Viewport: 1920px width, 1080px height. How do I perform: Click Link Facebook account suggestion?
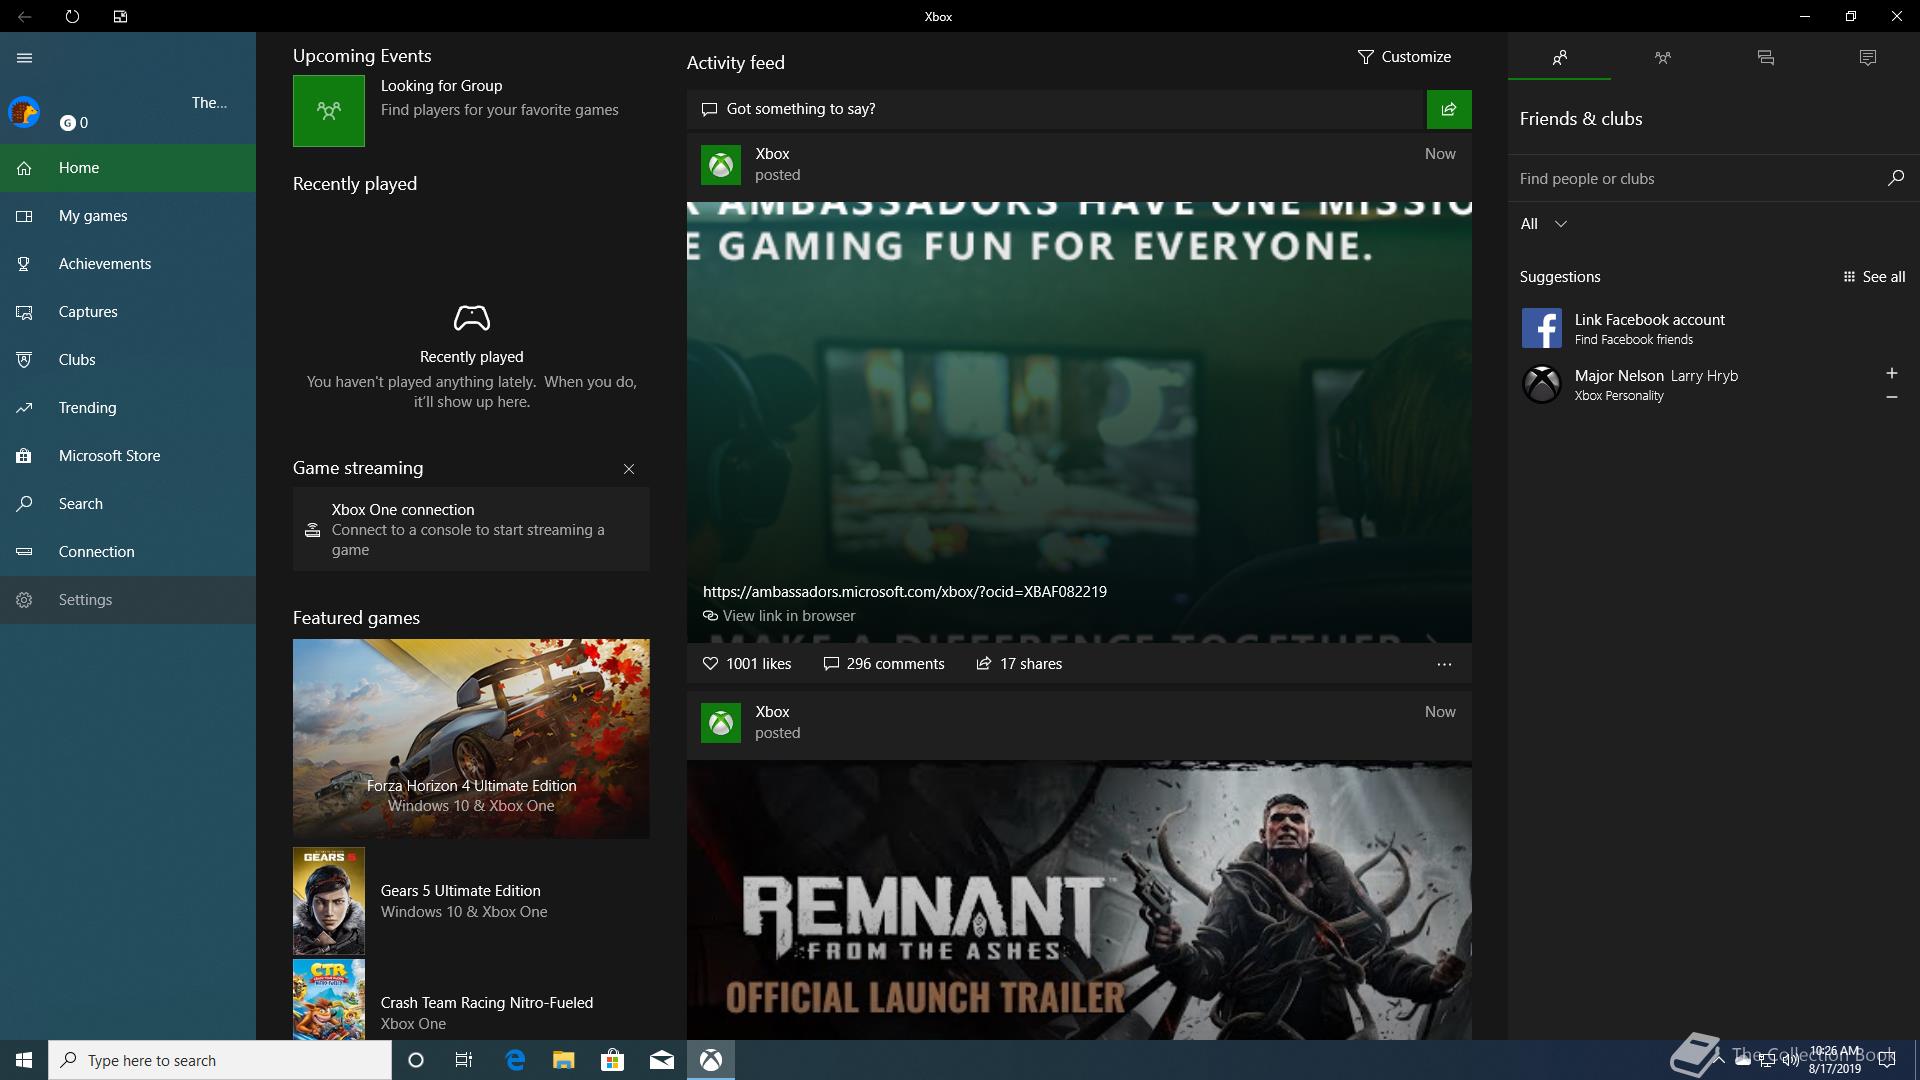coord(1714,328)
